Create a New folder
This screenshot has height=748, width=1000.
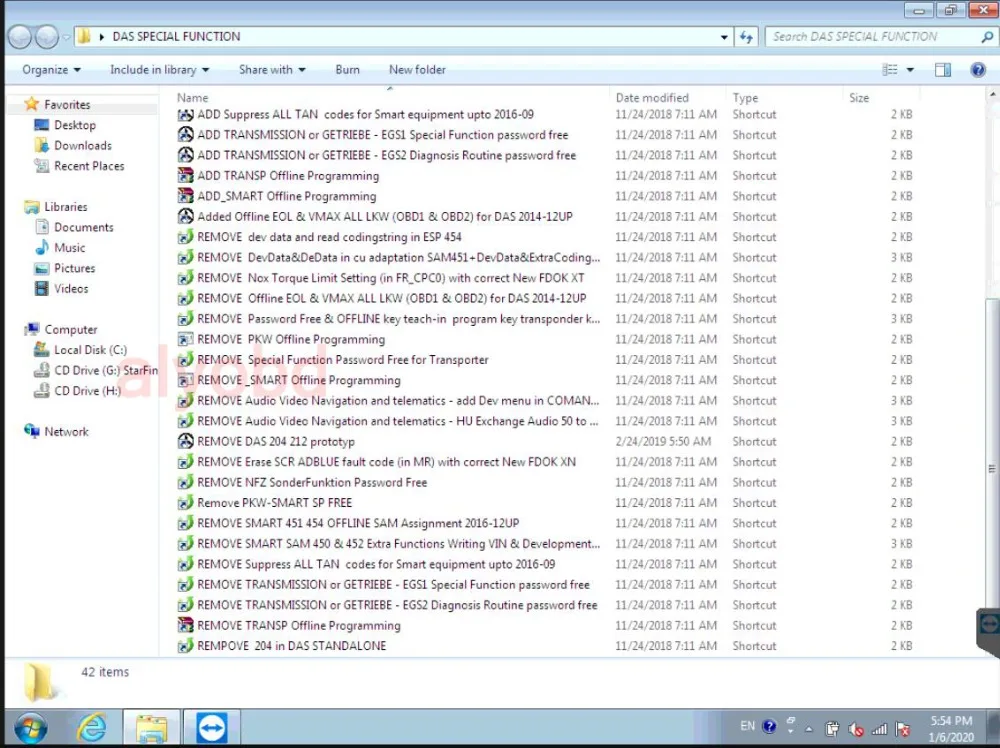click(417, 70)
